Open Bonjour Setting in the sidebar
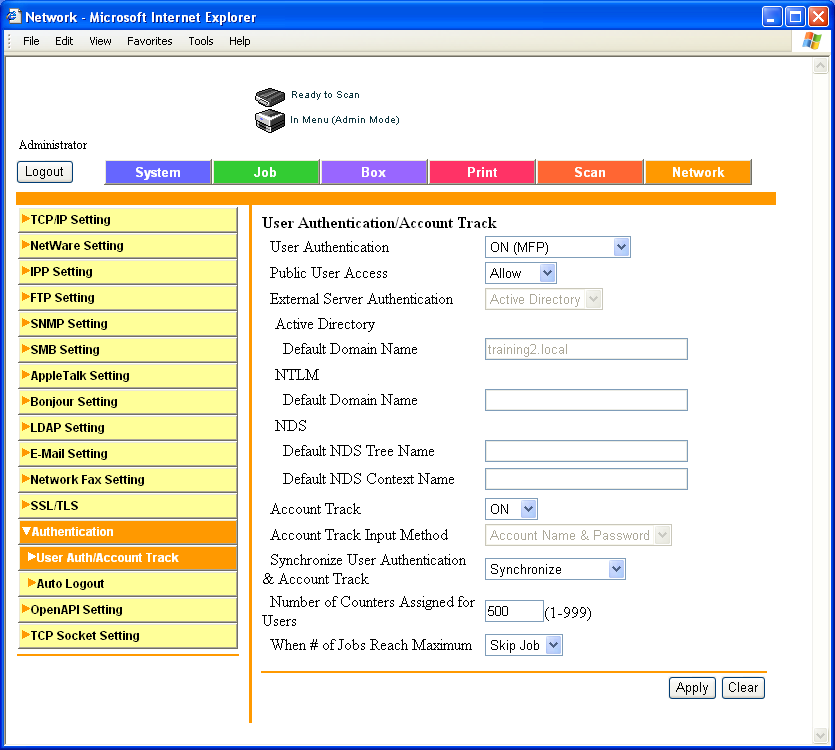Image resolution: width=835 pixels, height=750 pixels. coord(128,402)
